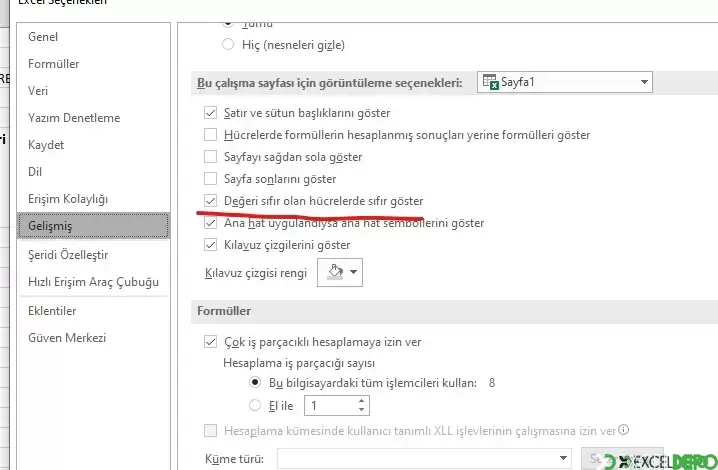Select Hızlı Erişim Araç Çubuğu category
The image size is (718, 470).
coord(93,282)
